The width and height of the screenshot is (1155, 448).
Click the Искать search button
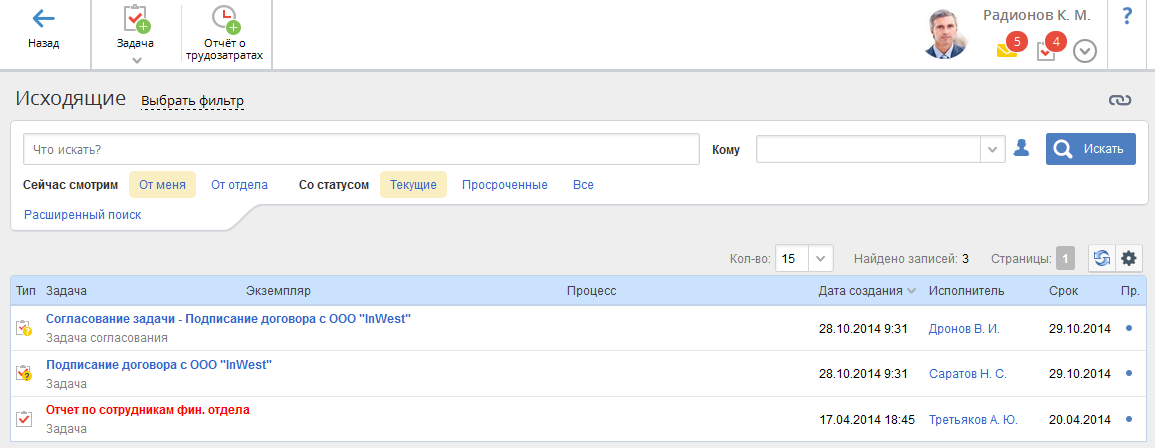[1091, 149]
